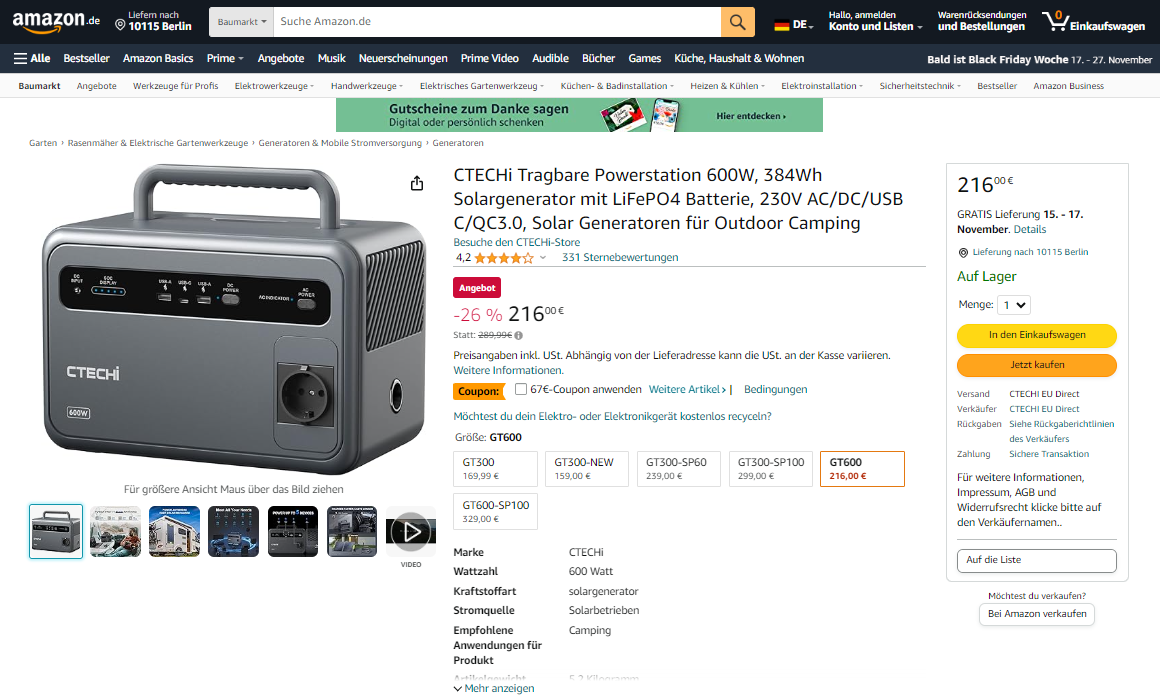Open the DE language selector

794,24
